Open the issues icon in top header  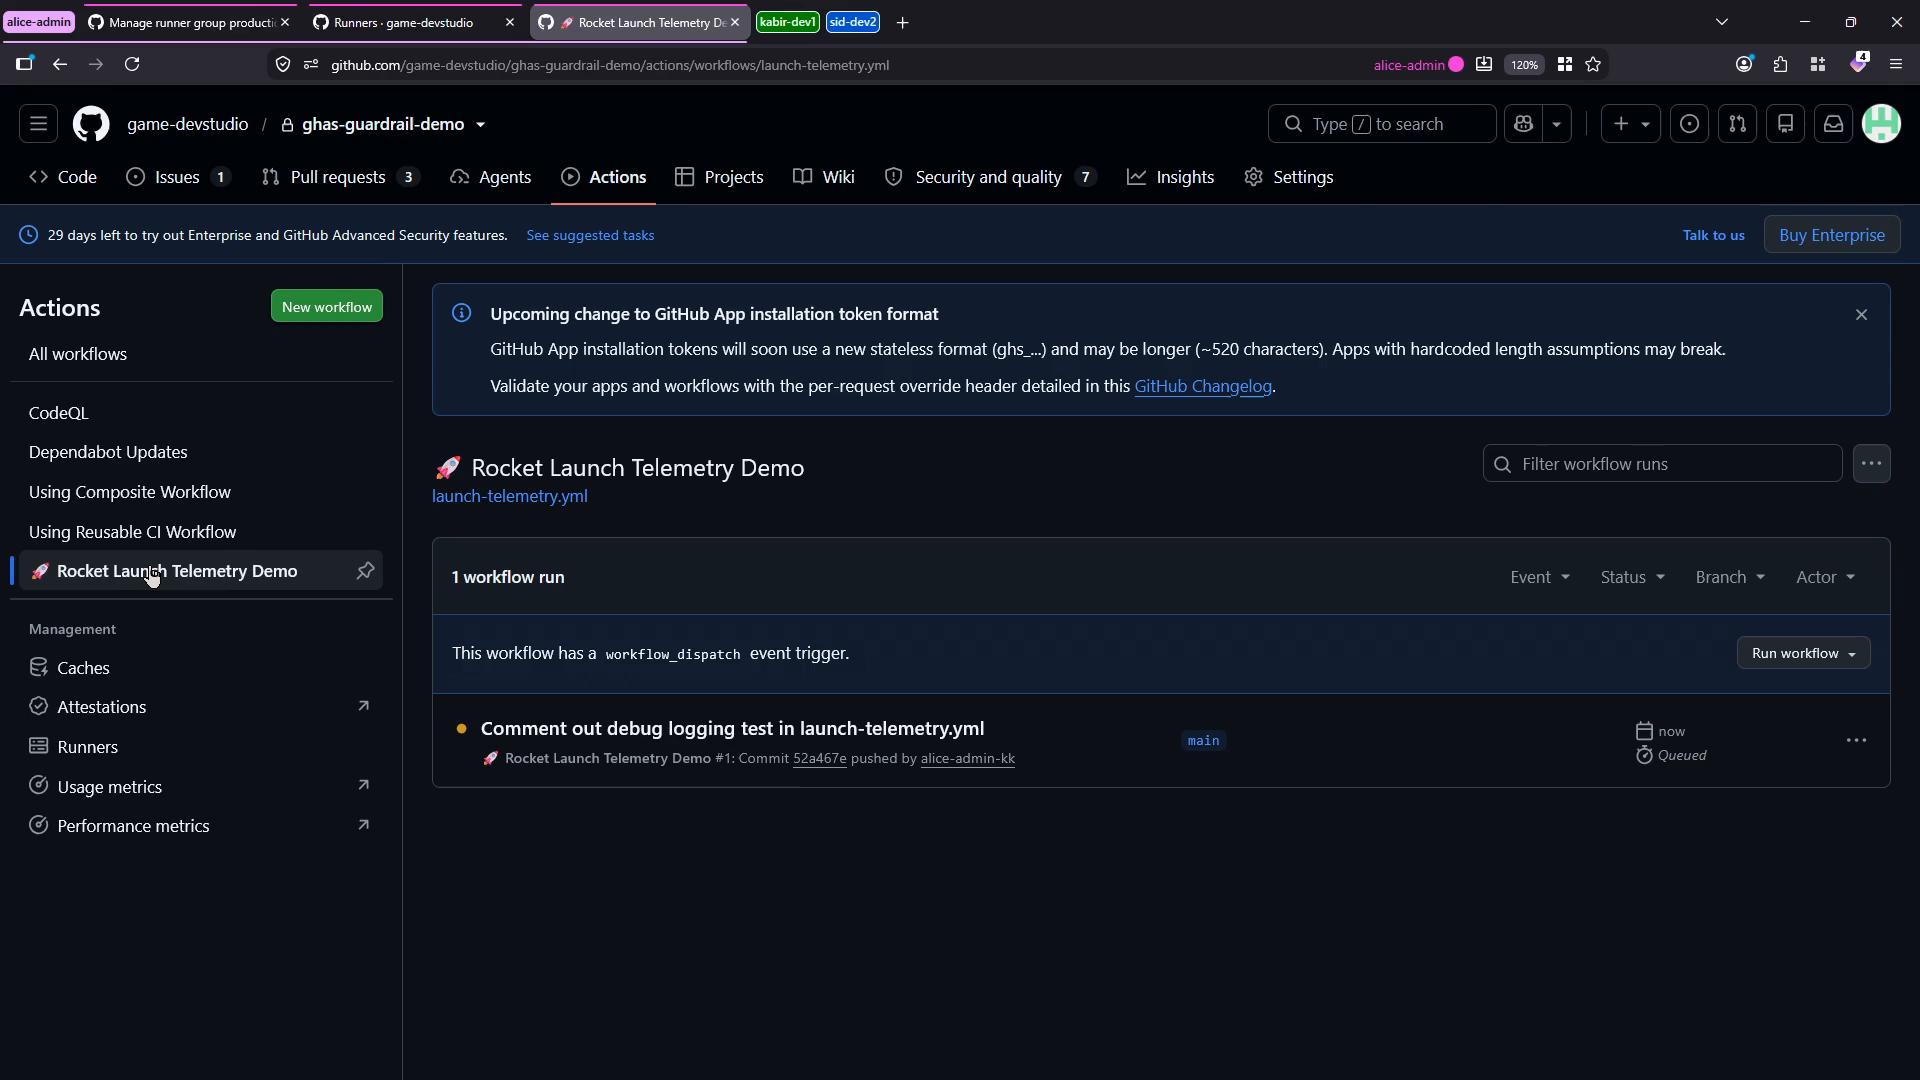pos(1689,124)
